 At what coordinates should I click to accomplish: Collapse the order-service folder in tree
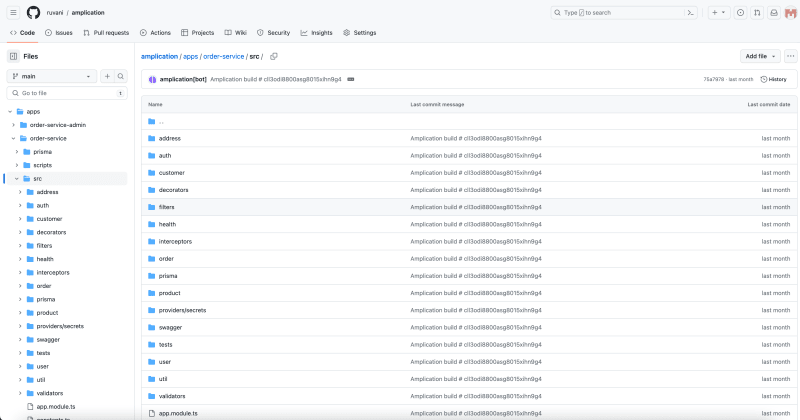[x=14, y=138]
